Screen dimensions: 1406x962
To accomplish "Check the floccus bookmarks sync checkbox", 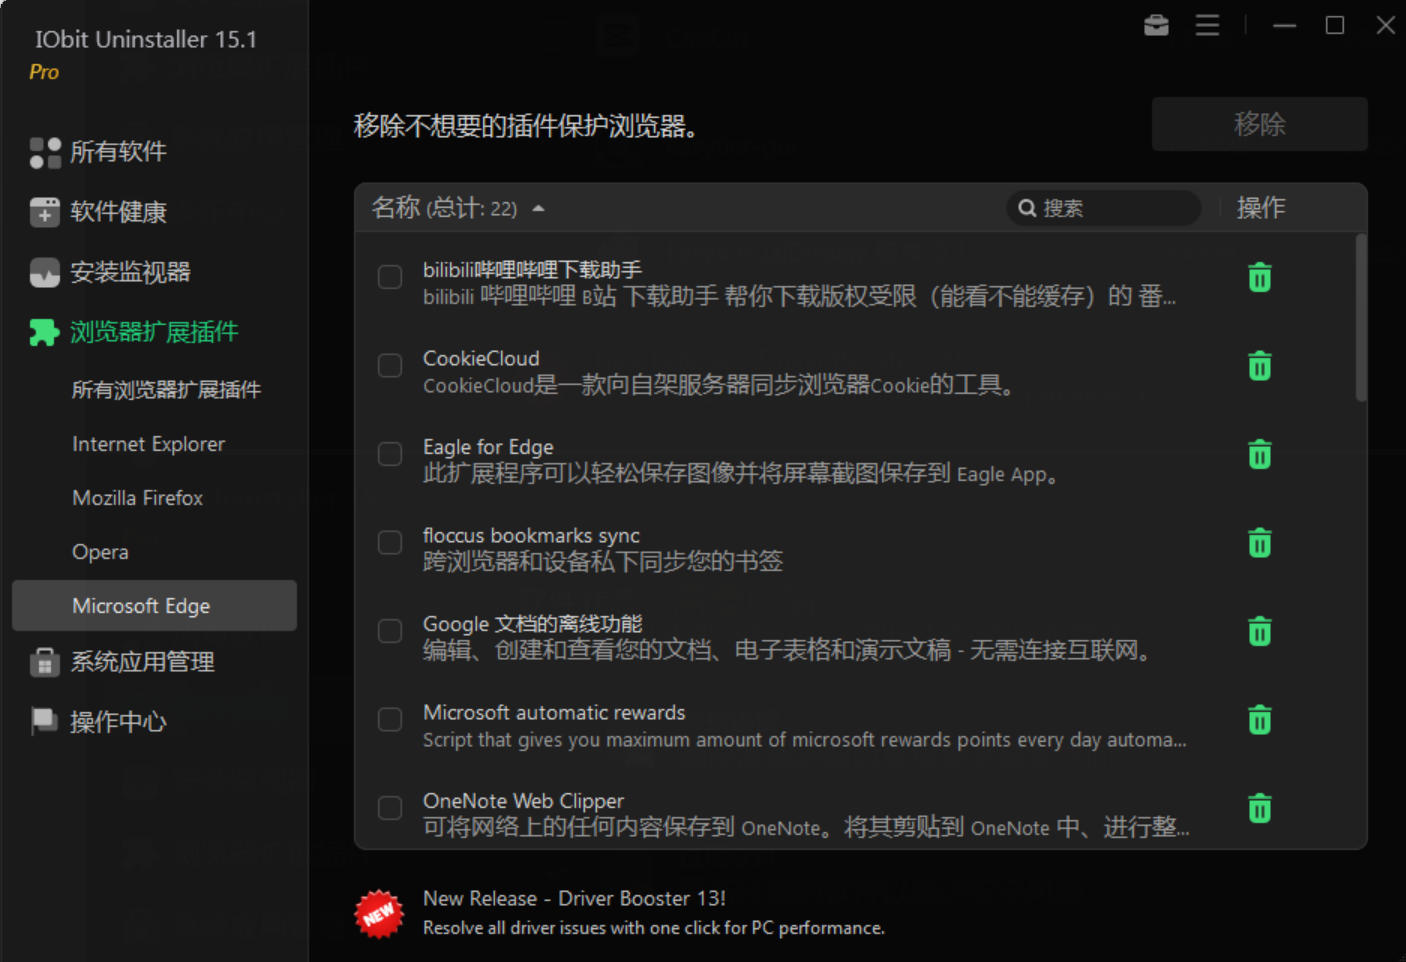I will point(390,543).
